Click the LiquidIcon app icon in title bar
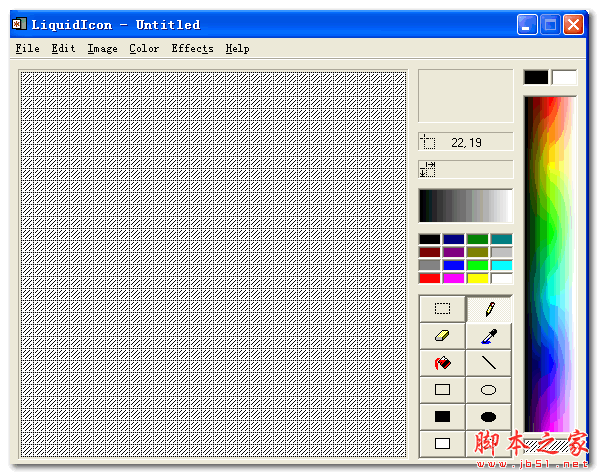600x475 pixels. pyautogui.click(x=19, y=24)
